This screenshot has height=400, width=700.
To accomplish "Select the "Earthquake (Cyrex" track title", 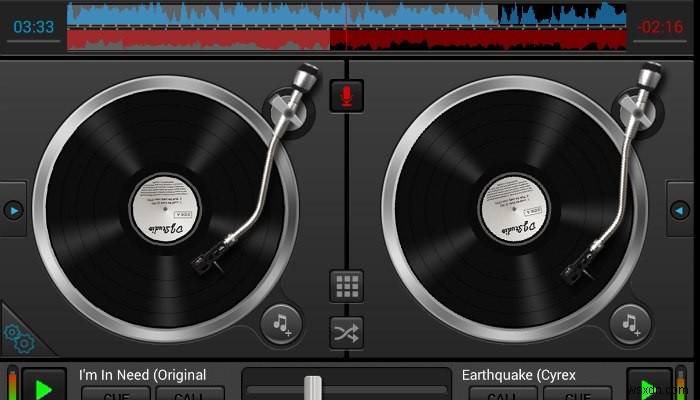I will (518, 375).
